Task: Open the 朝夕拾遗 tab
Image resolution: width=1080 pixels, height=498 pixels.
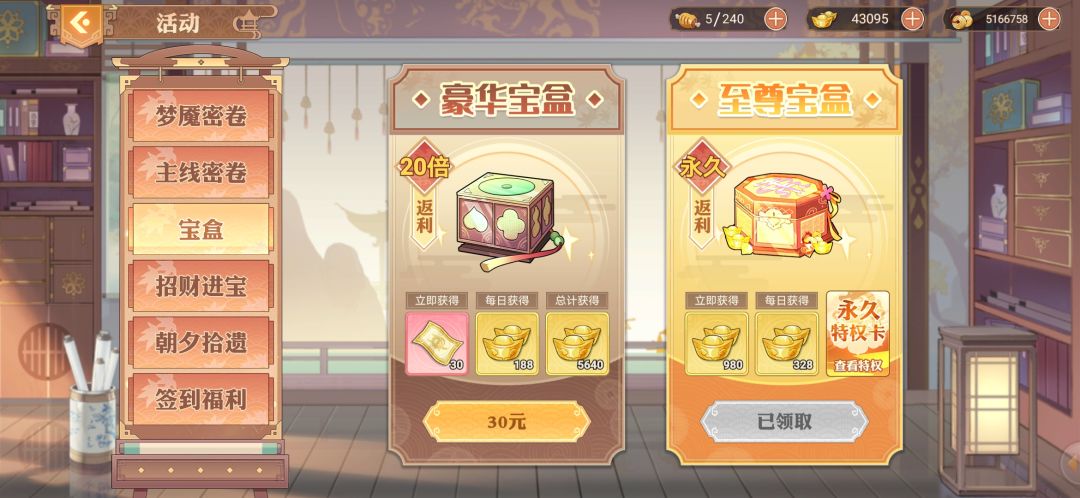Action: (x=201, y=342)
